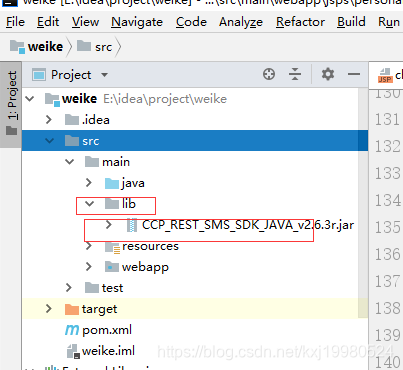This screenshot has width=403, height=370.
Task: Open the Navigate menu
Action: 137,22
